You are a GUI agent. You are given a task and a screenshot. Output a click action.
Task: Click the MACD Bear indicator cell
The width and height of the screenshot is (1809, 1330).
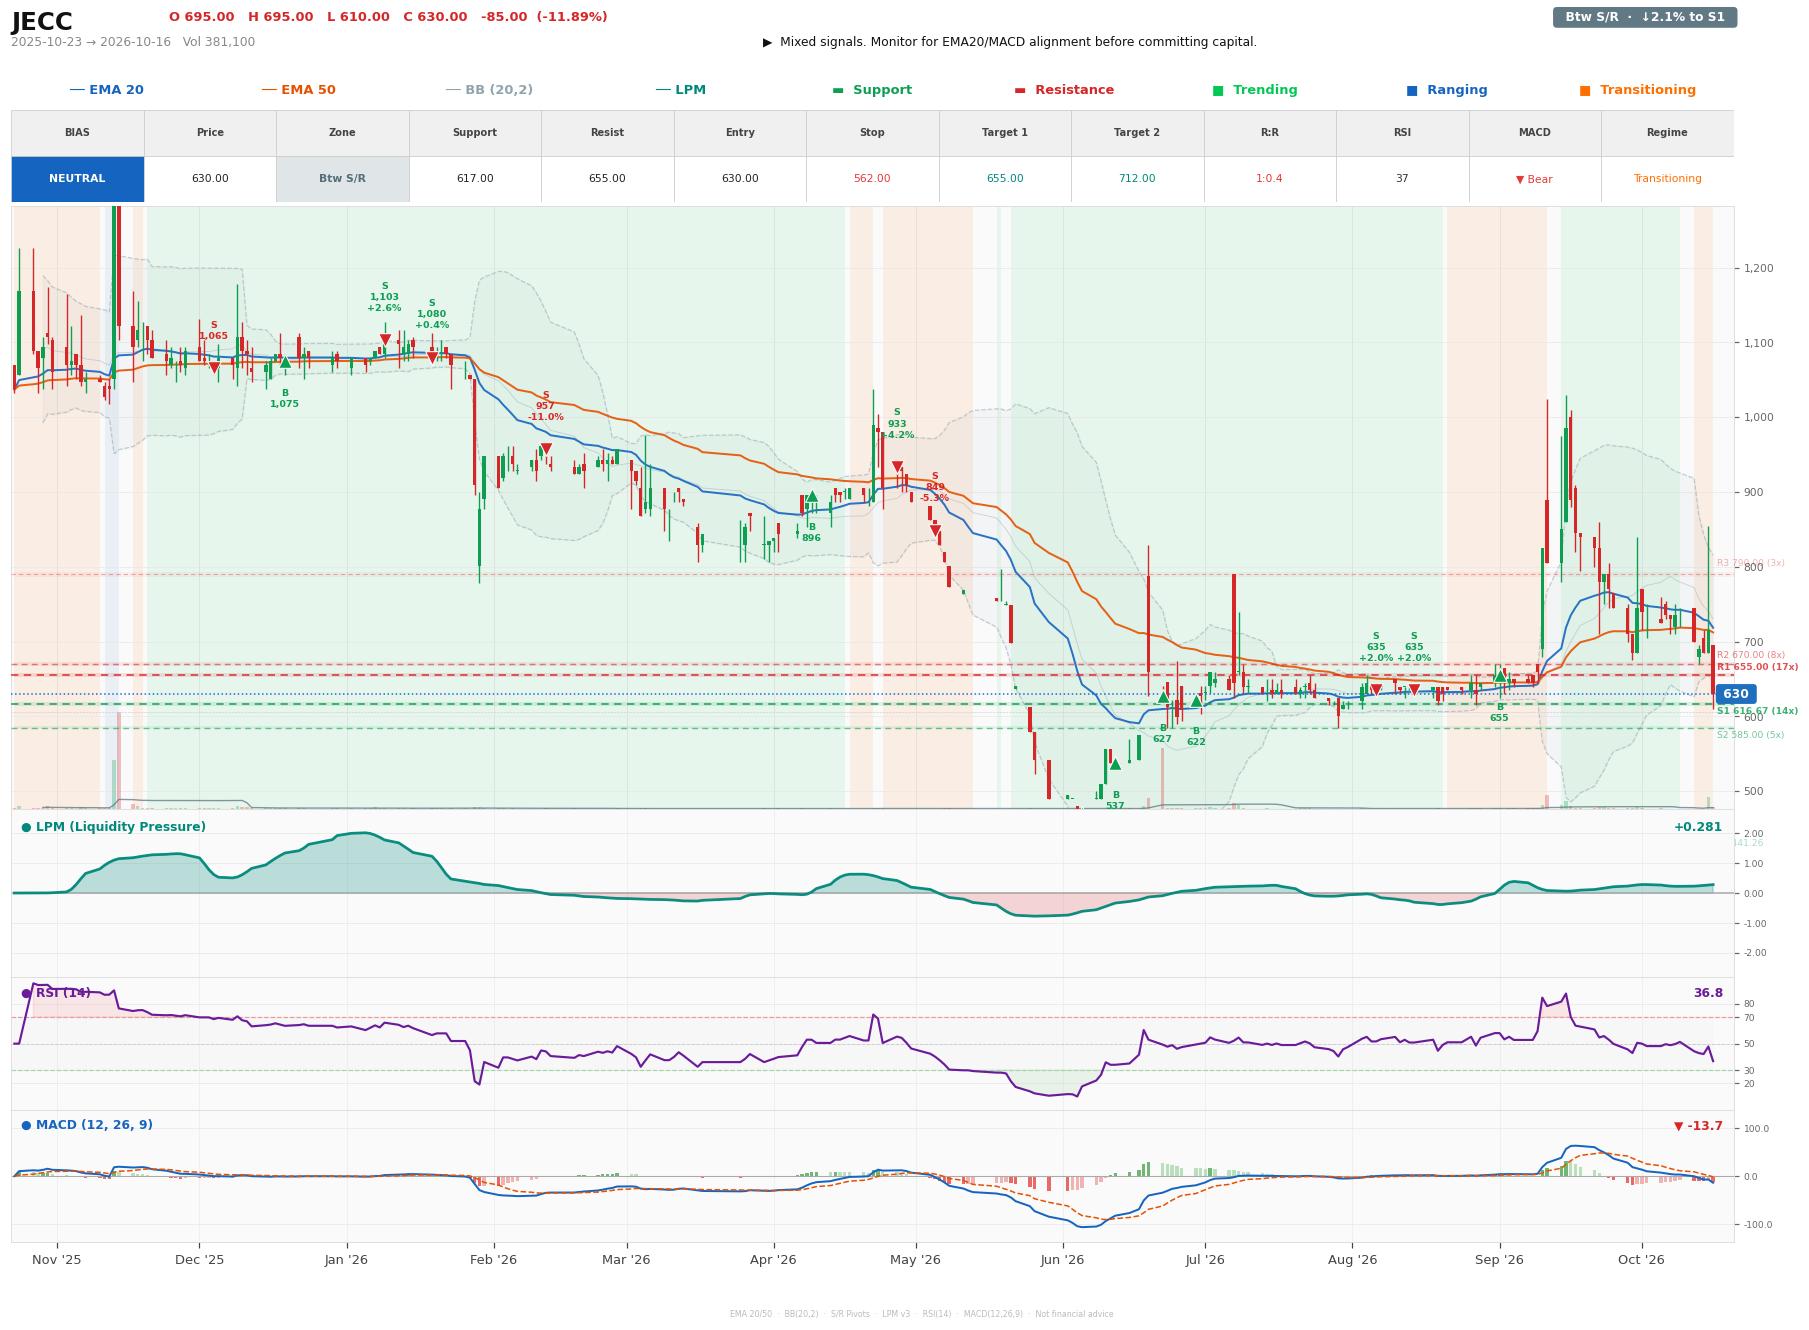coord(1534,179)
